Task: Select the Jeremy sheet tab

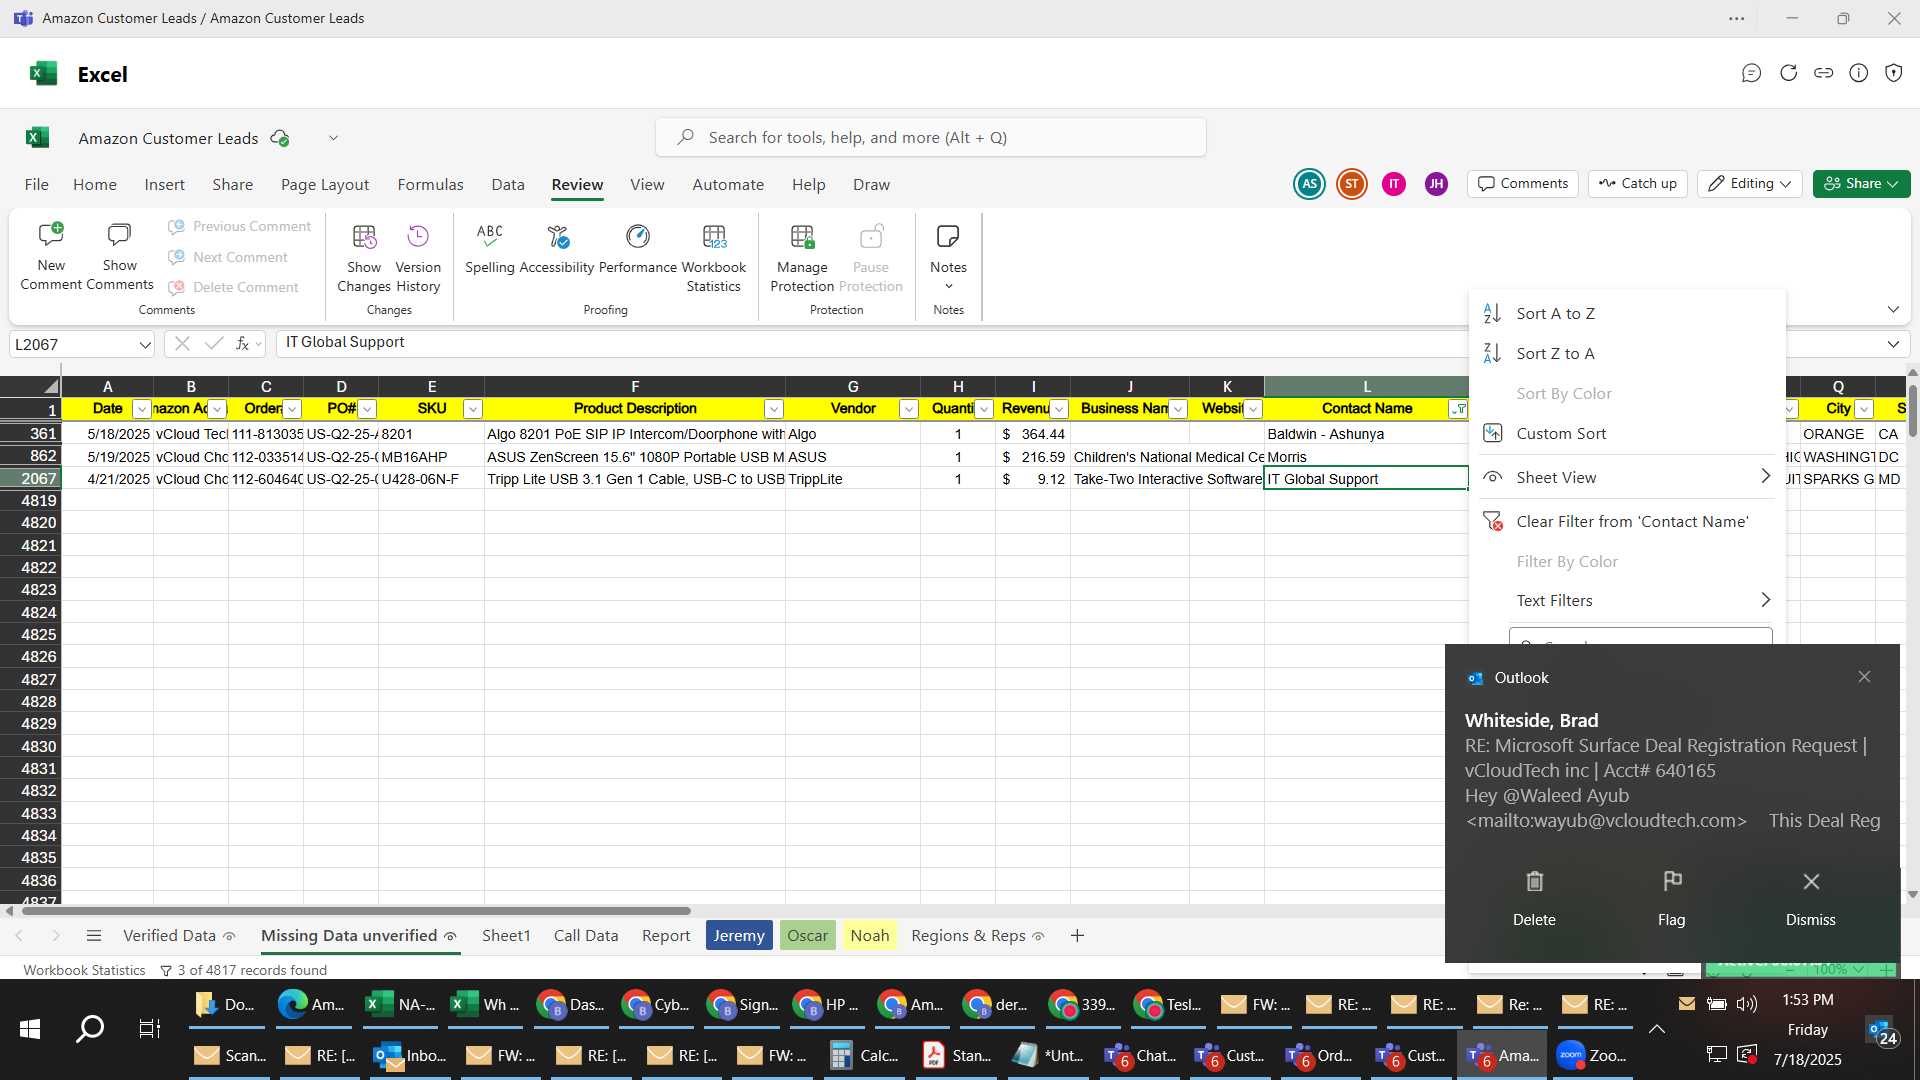Action: pos(739,936)
